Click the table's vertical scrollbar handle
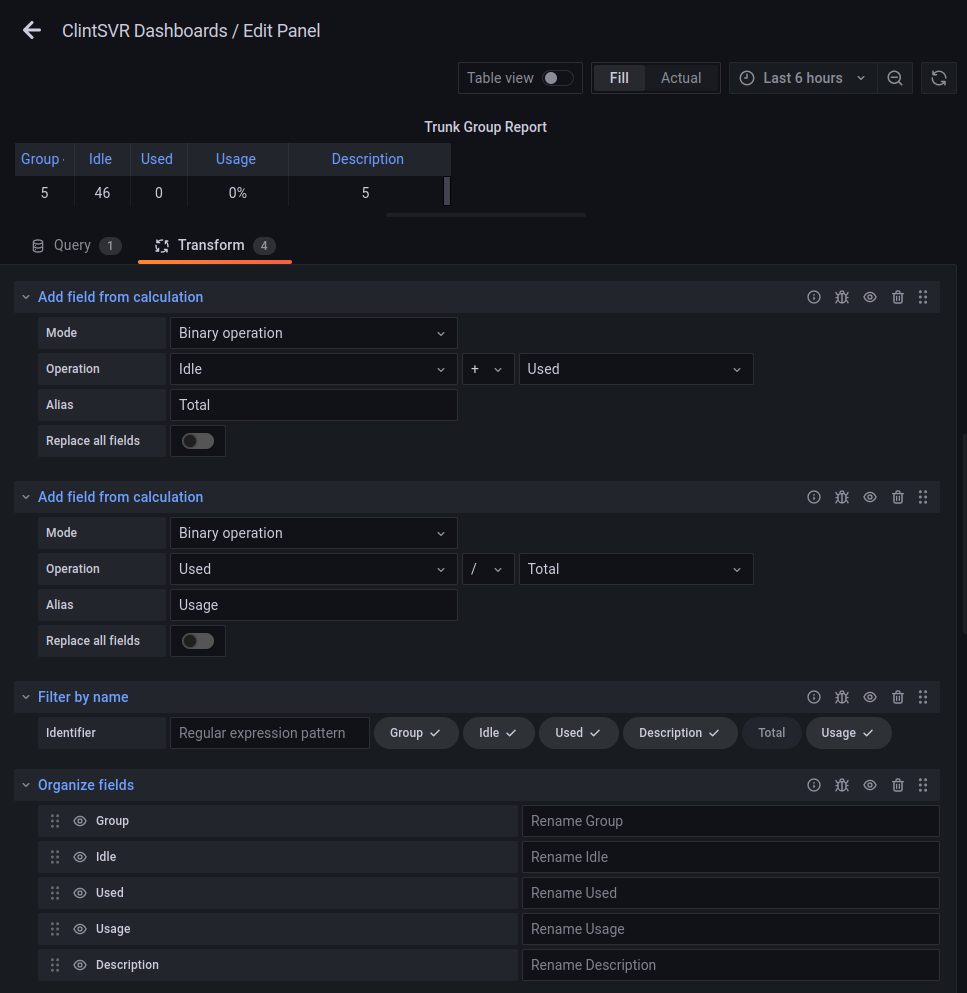Image resolution: width=967 pixels, height=993 pixels. [x=447, y=191]
